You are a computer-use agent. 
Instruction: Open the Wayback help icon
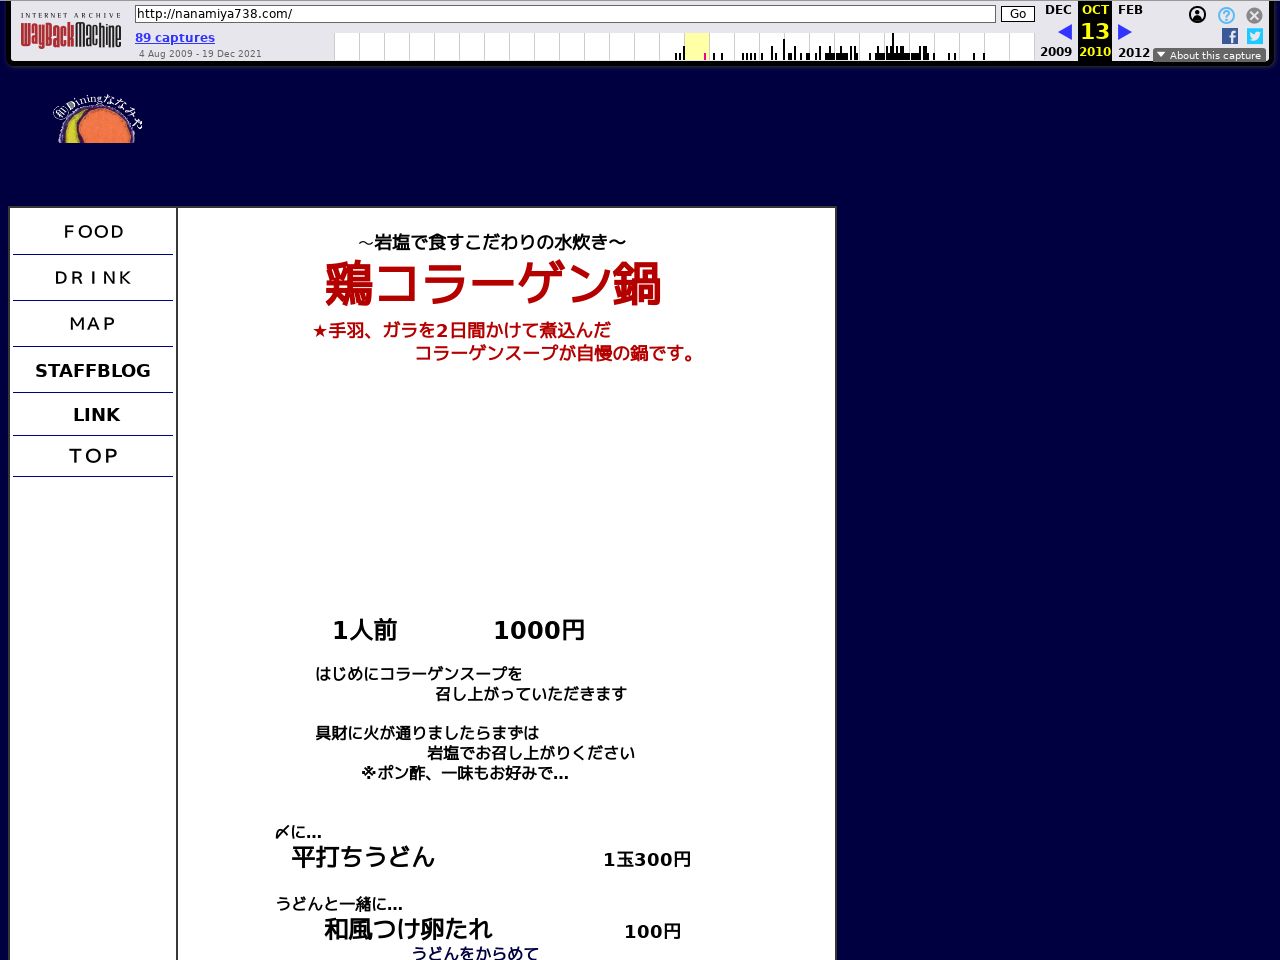click(x=1226, y=15)
